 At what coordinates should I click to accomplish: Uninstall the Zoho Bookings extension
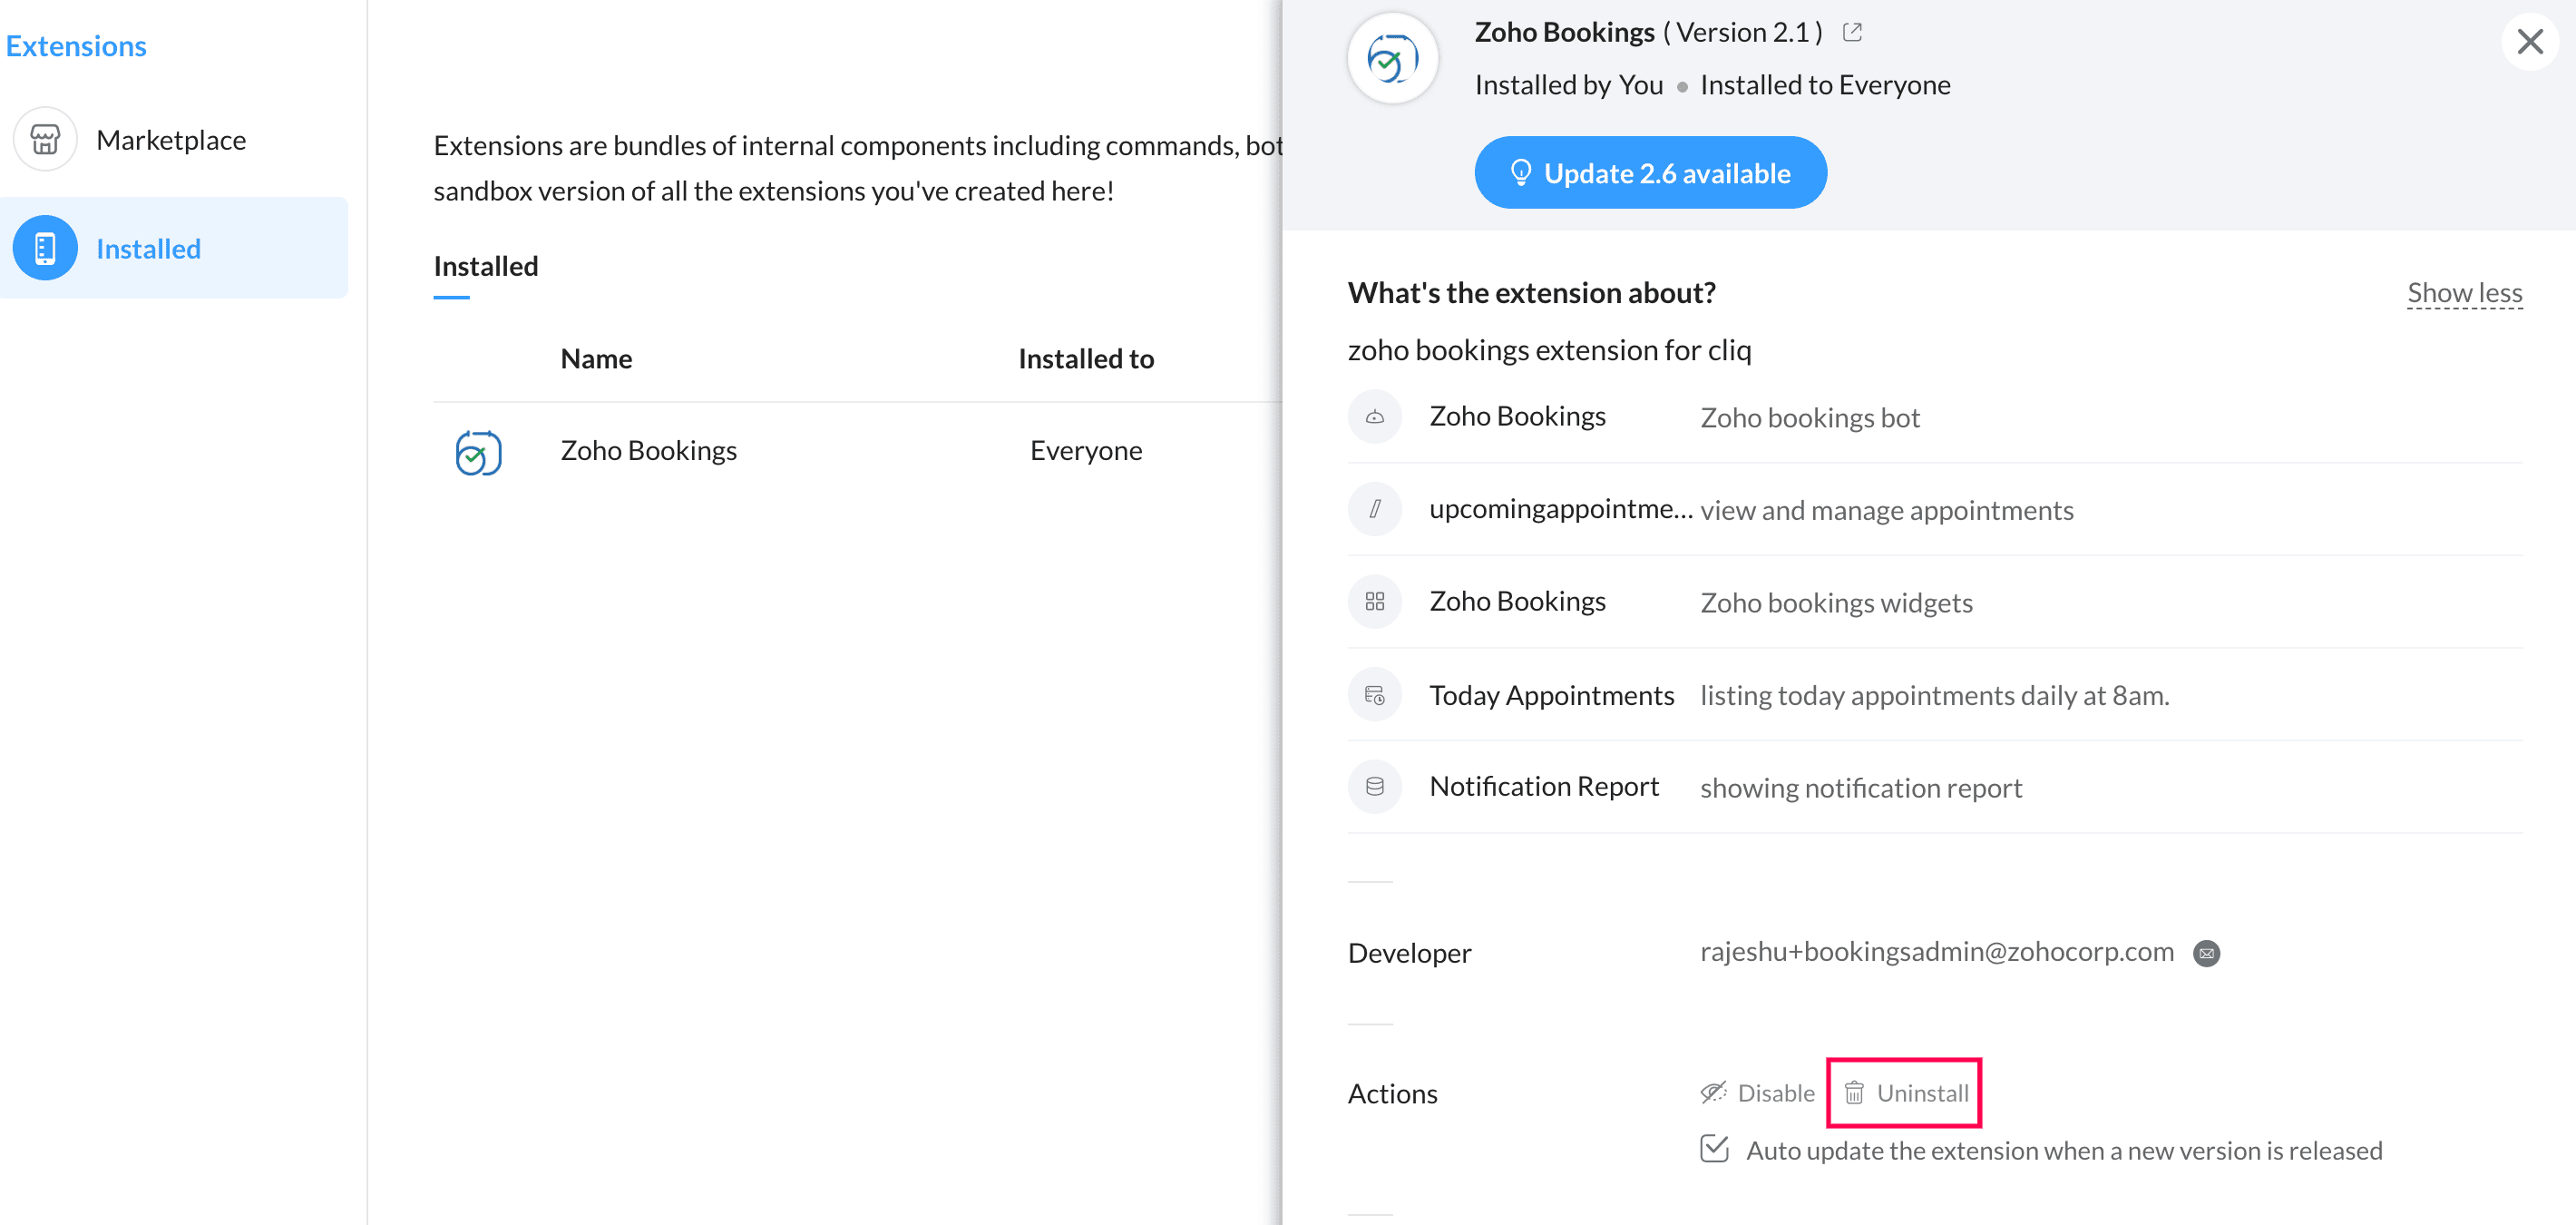tap(1905, 1093)
